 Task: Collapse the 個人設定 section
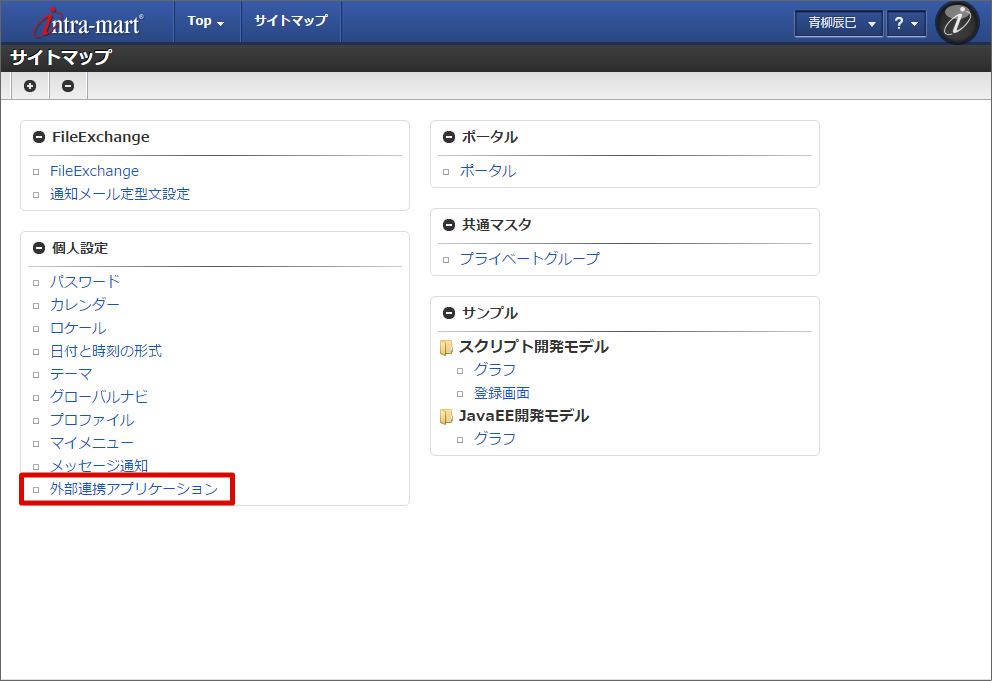pyautogui.click(x=39, y=248)
